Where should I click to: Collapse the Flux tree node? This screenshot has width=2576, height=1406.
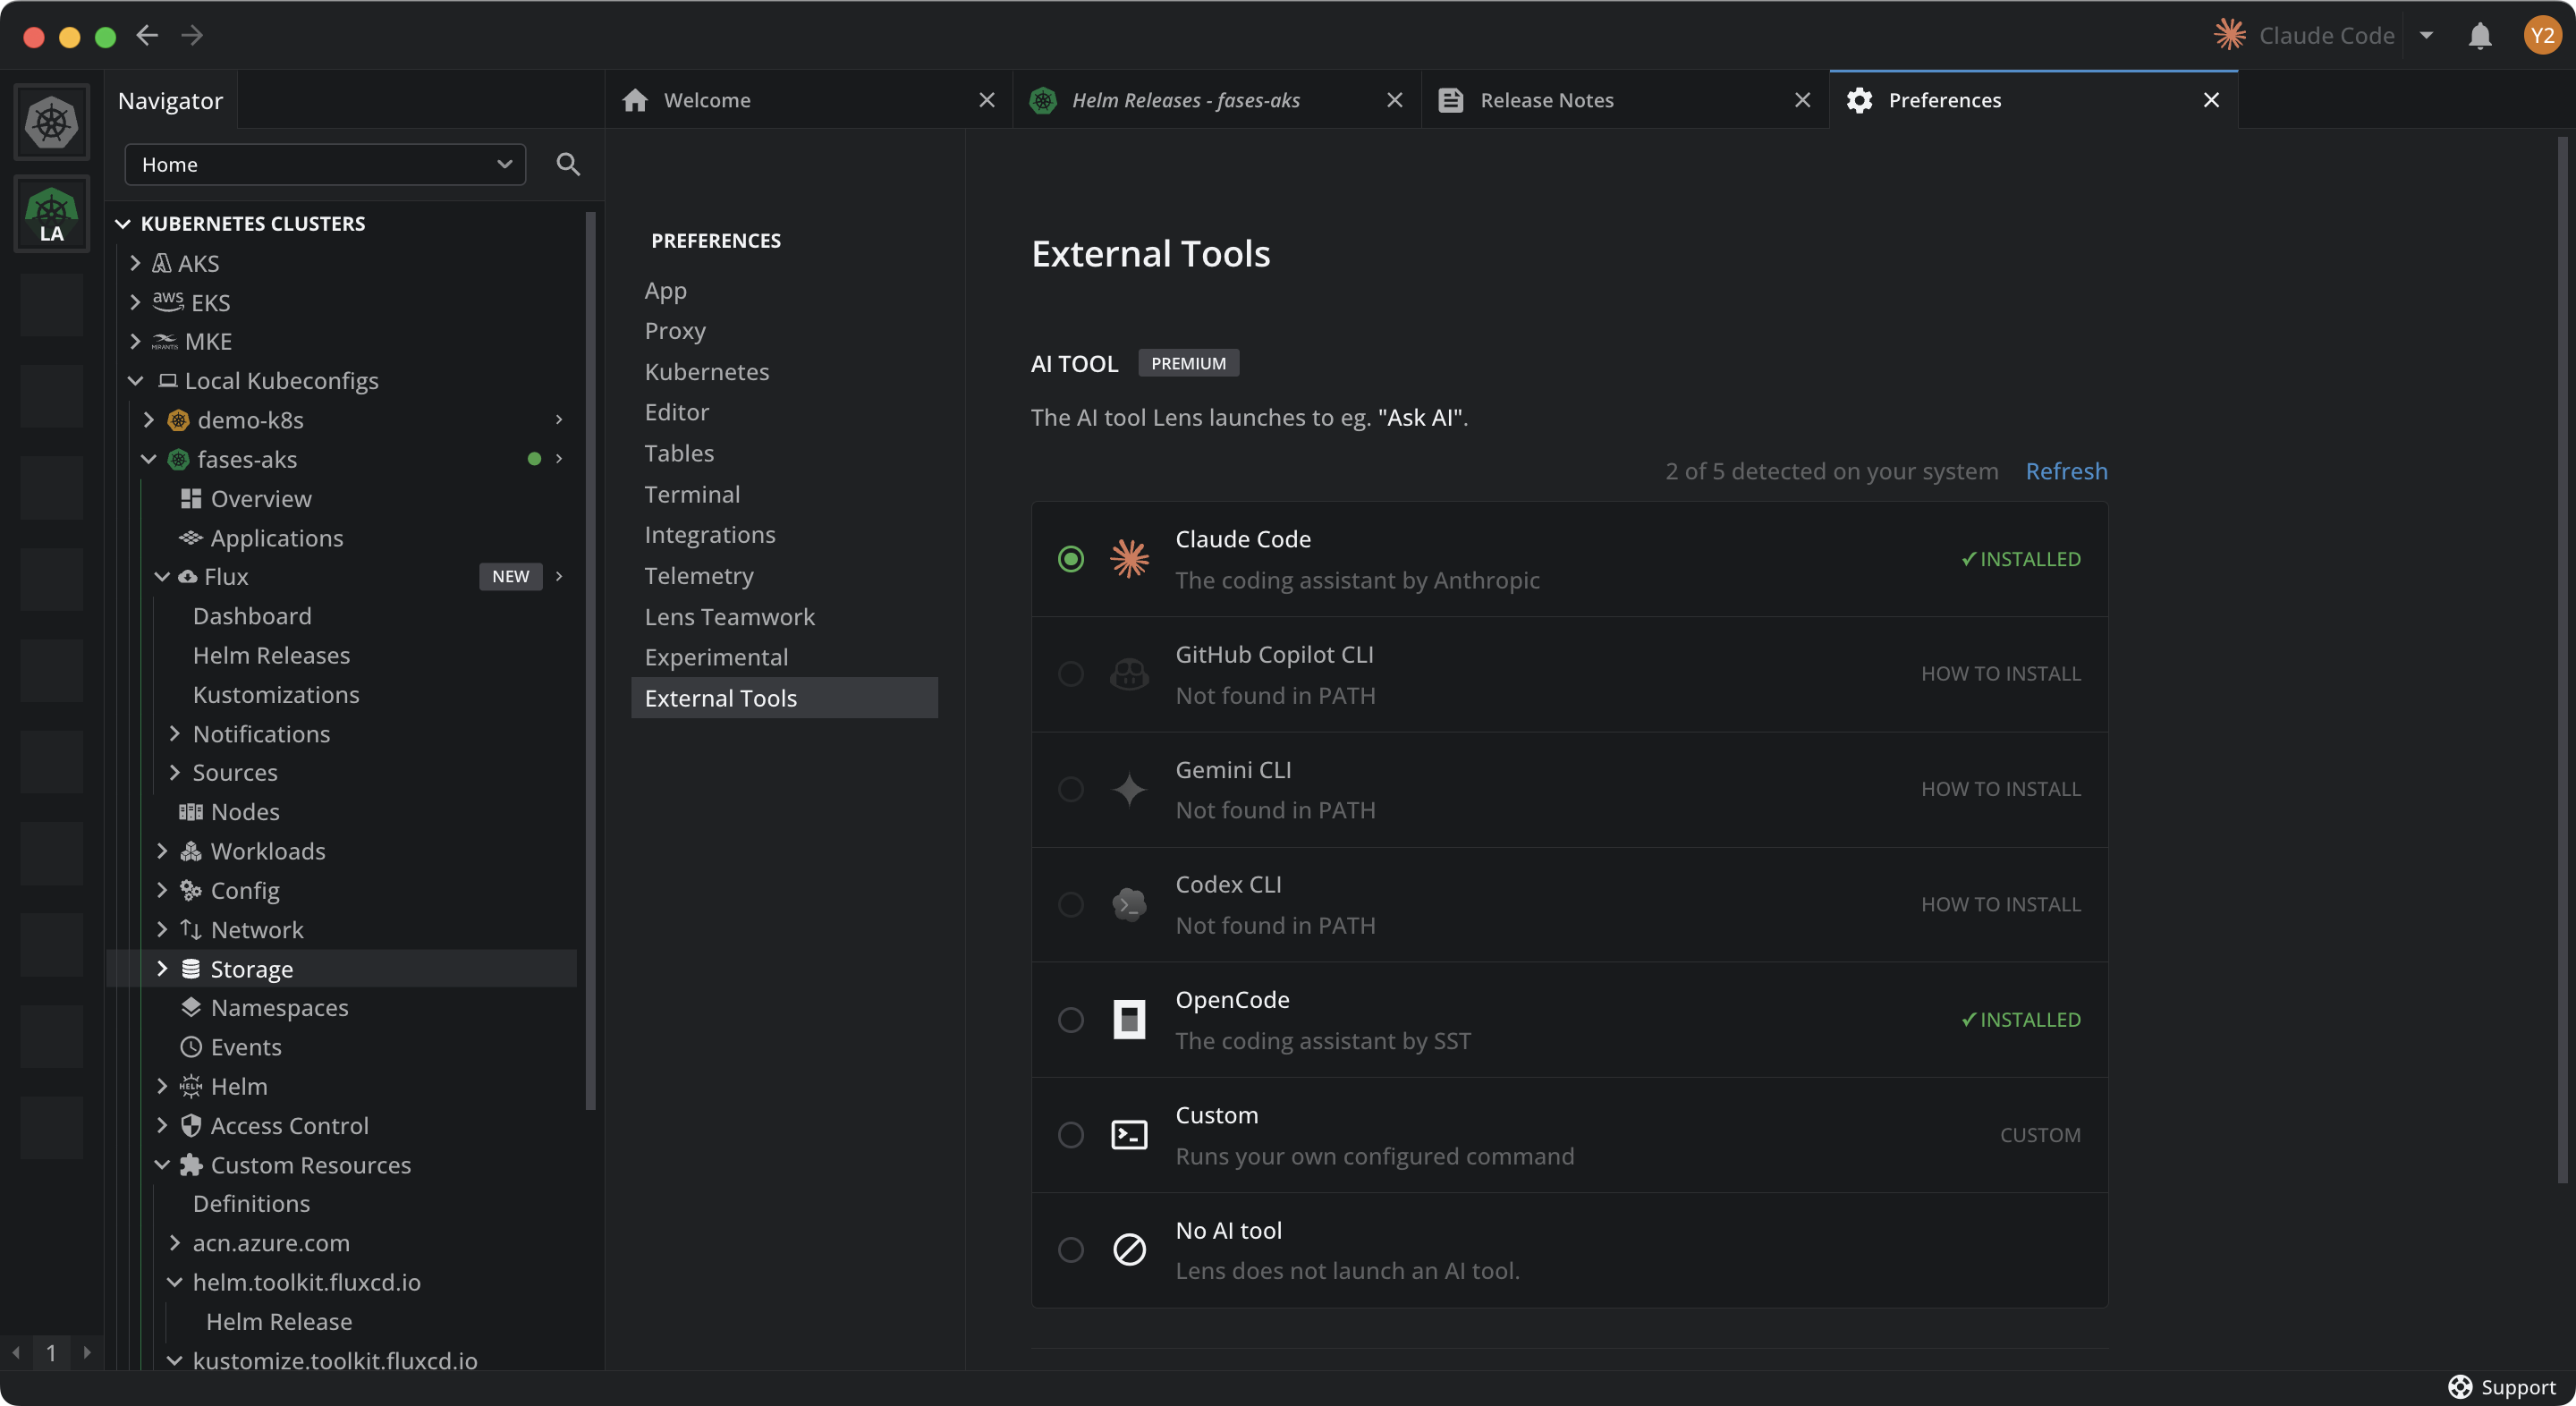(162, 576)
